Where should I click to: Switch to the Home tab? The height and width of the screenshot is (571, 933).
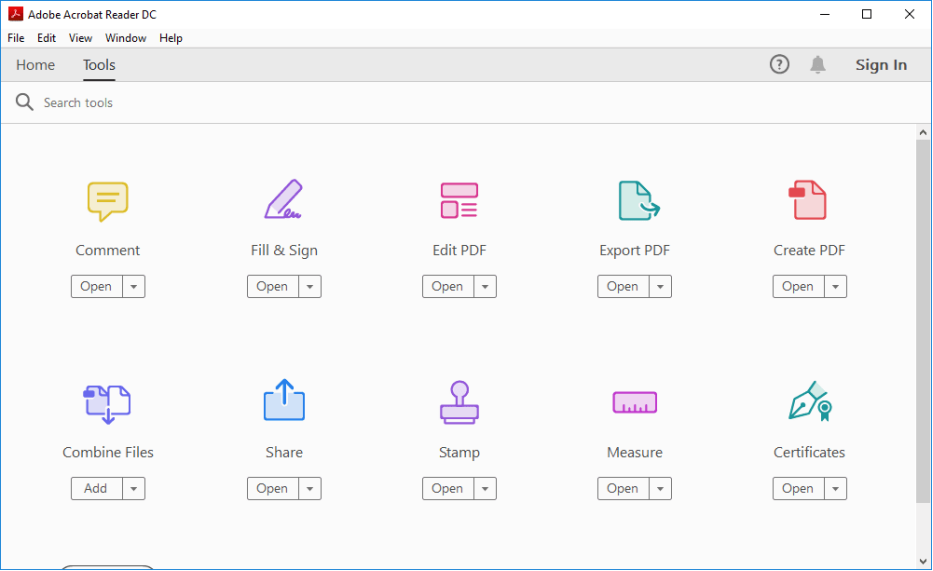pos(36,65)
